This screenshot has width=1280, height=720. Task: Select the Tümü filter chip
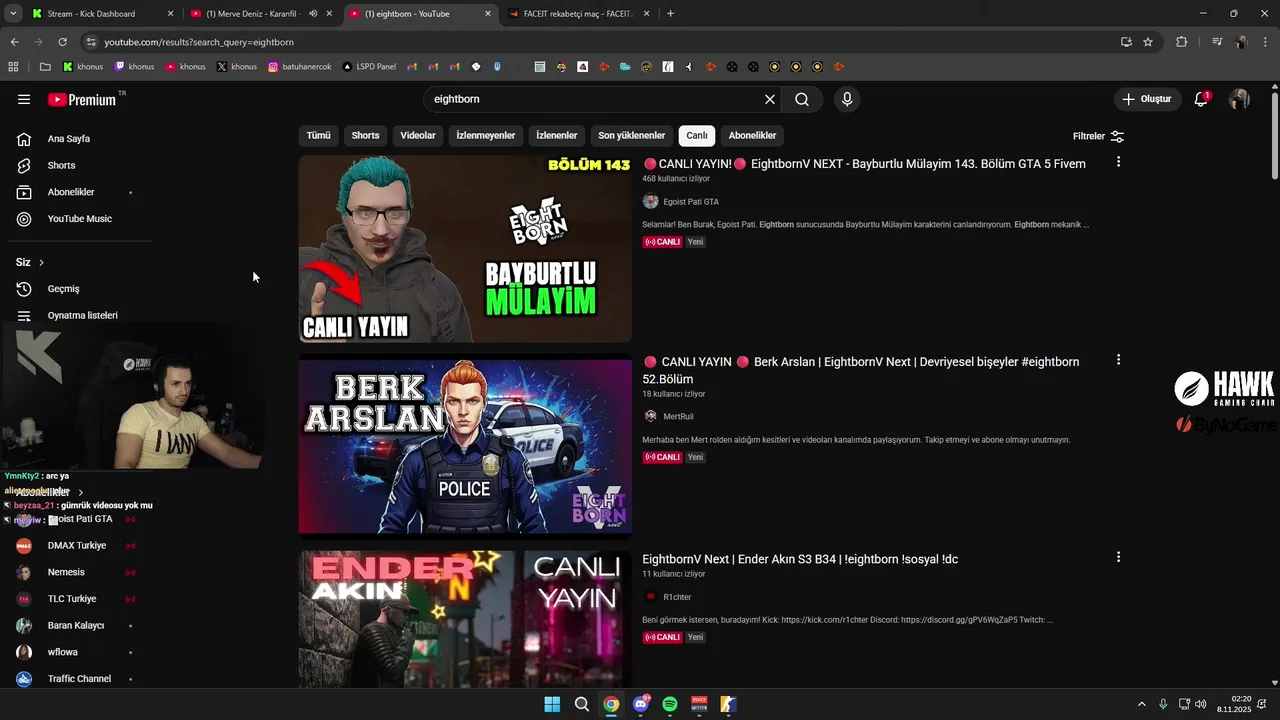click(318, 136)
